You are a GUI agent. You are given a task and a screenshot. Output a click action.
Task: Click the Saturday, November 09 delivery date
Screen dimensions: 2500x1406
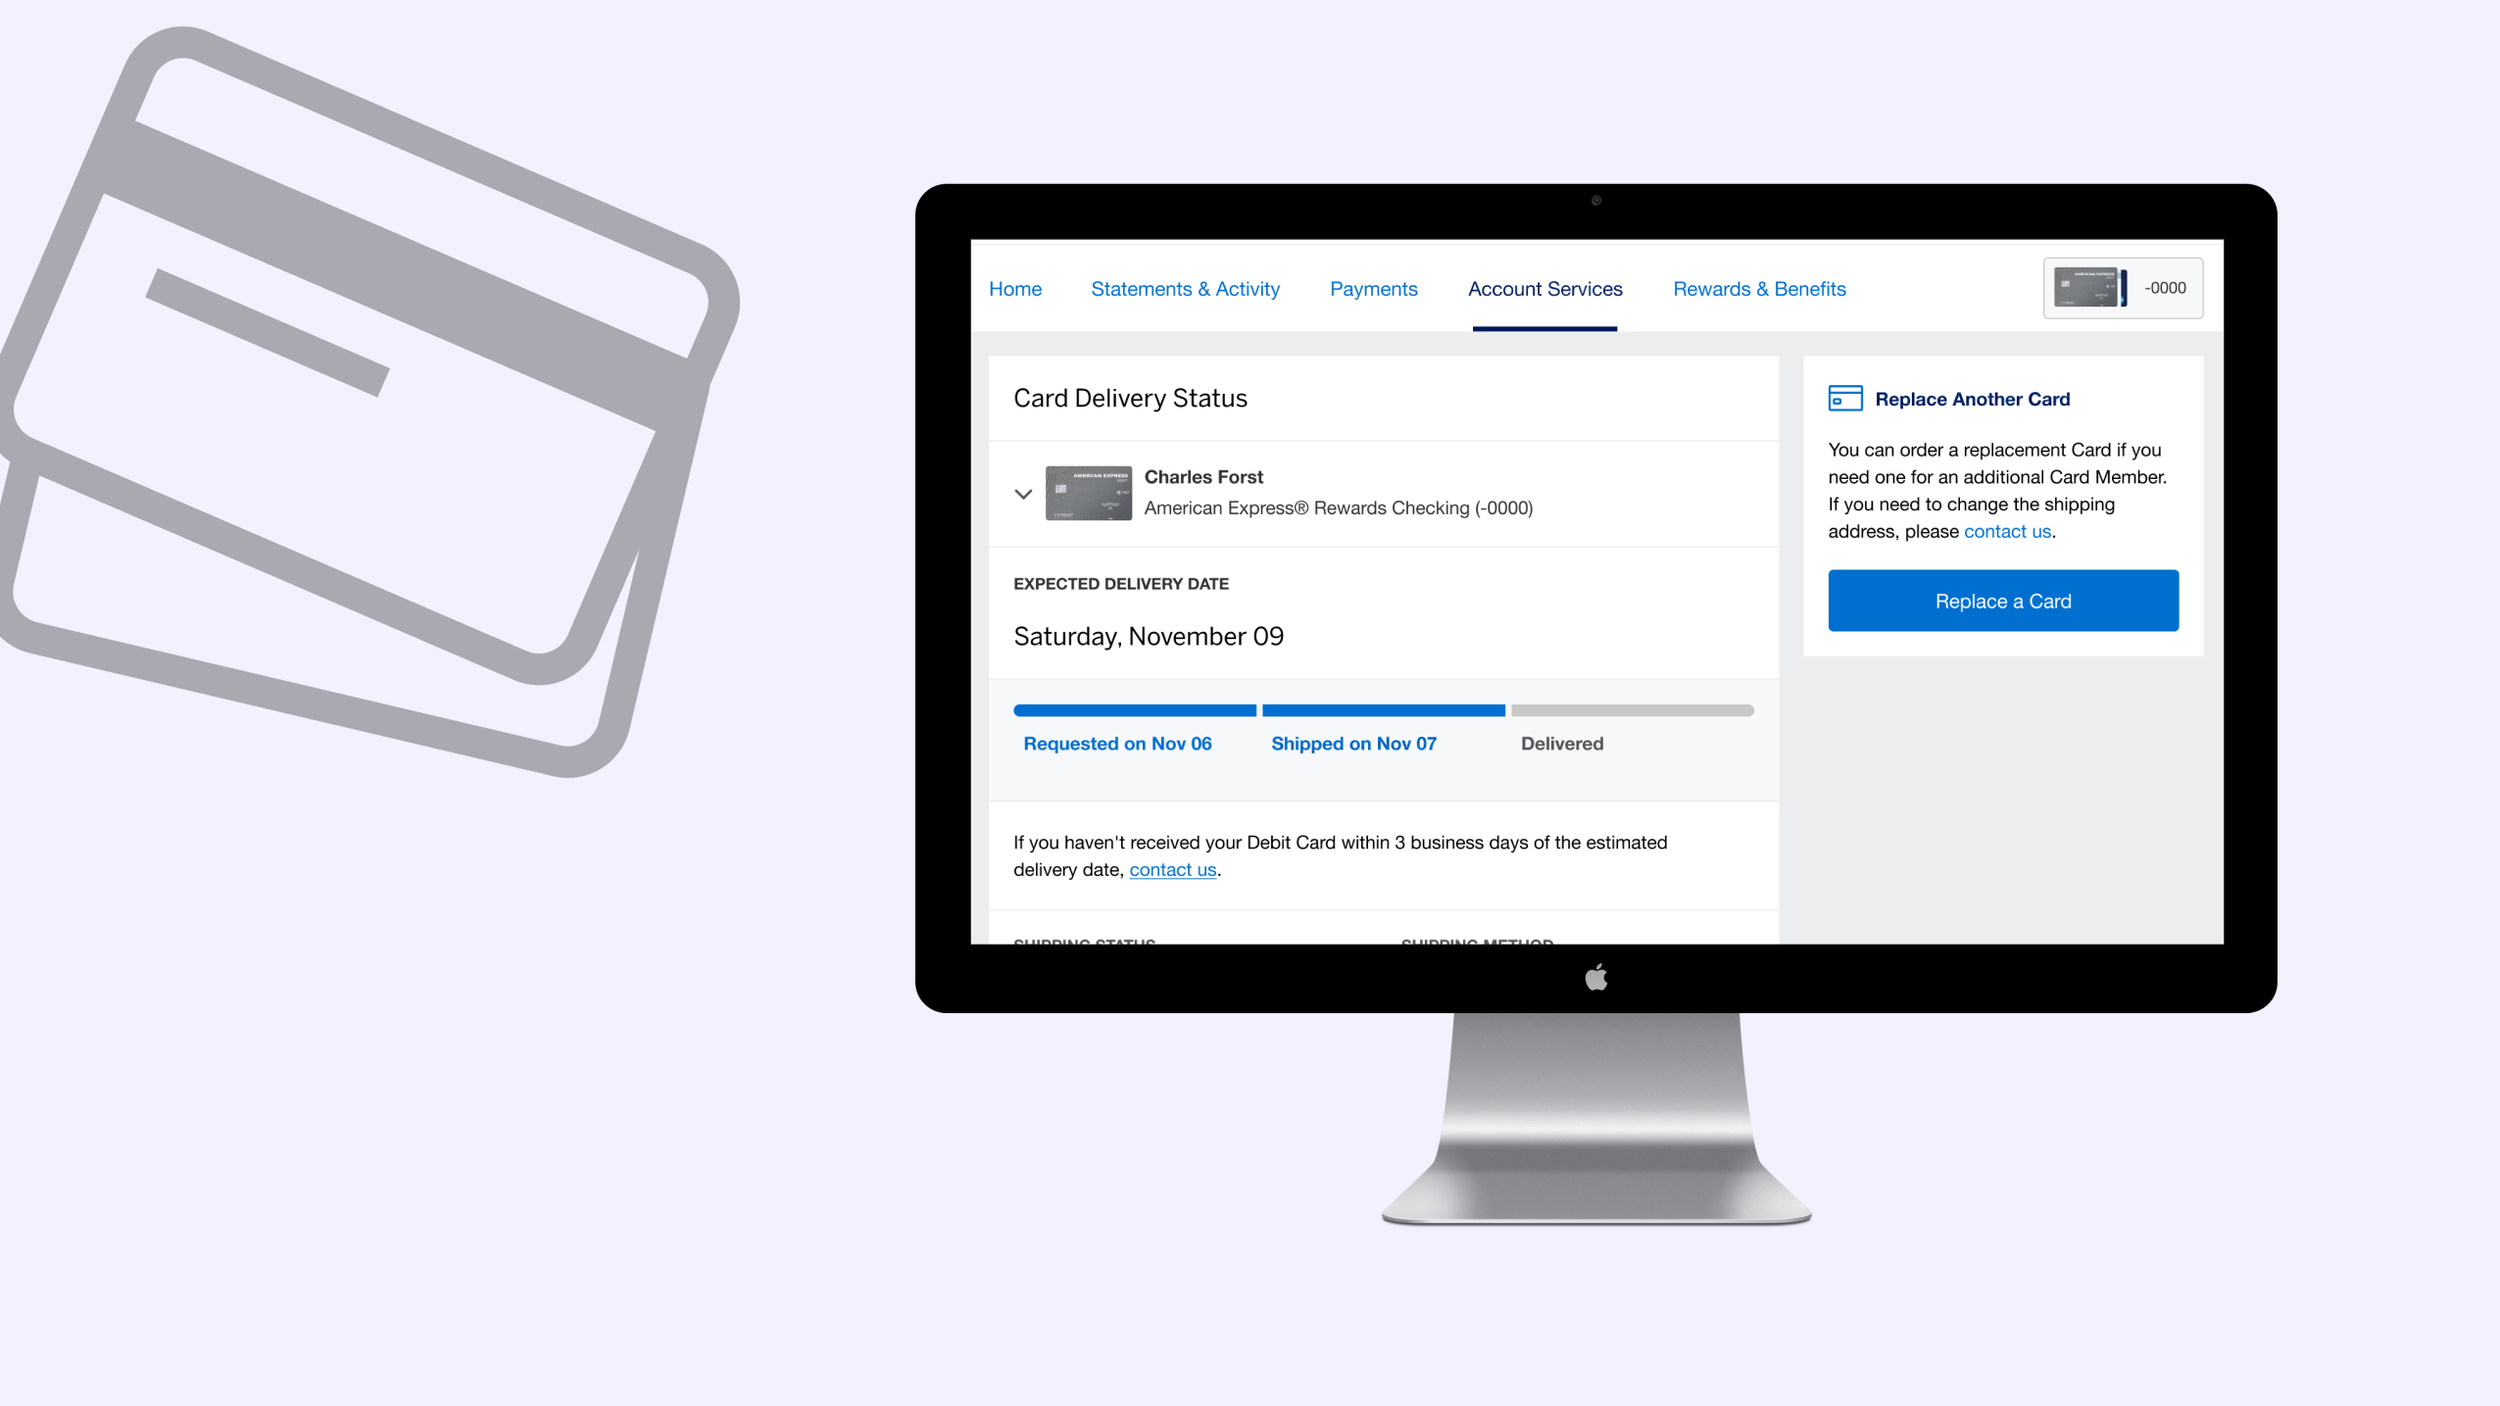click(x=1148, y=636)
